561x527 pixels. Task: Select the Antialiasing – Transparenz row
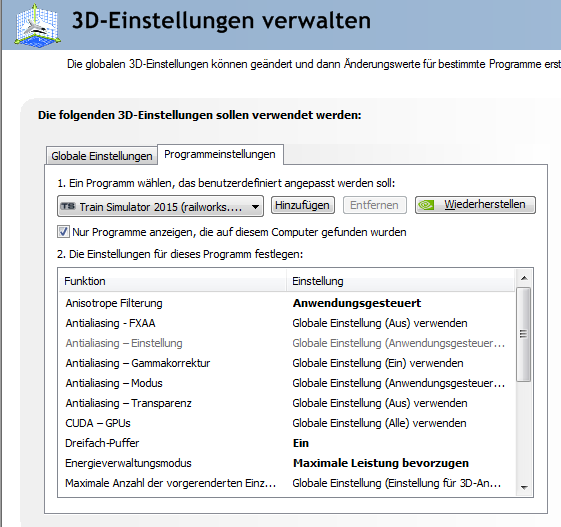287,403
